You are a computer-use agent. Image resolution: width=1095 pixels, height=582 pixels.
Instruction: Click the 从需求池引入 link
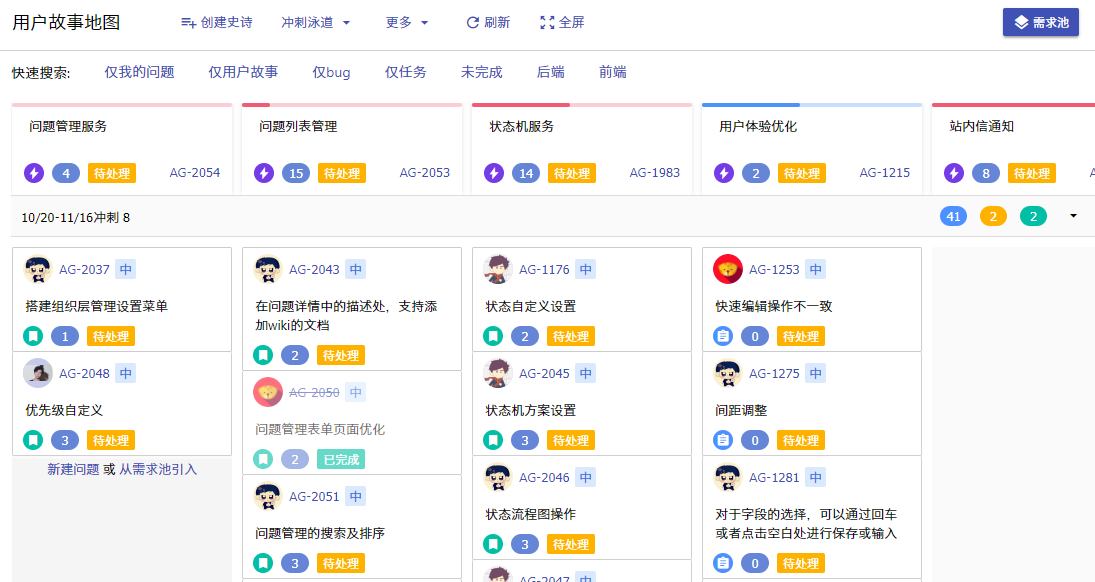click(x=158, y=469)
